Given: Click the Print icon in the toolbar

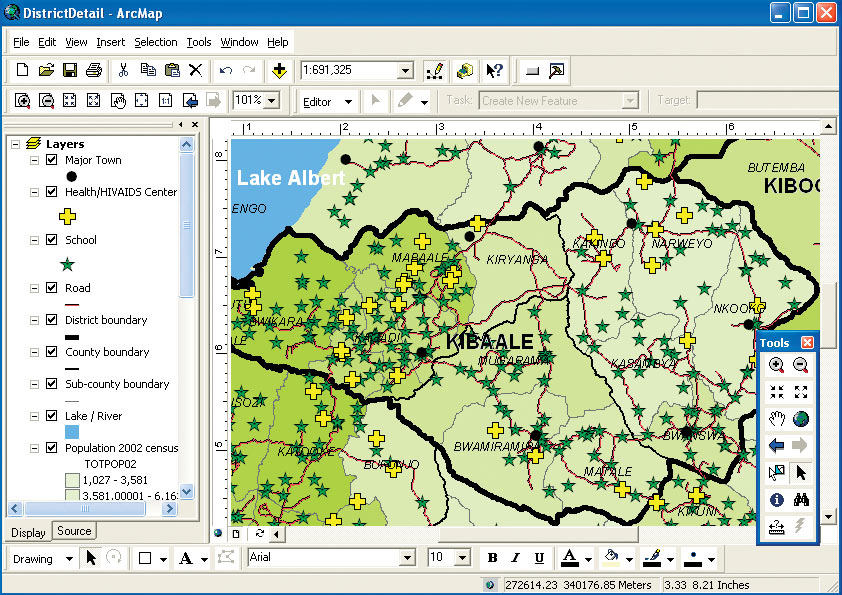Looking at the screenshot, I should tap(94, 70).
